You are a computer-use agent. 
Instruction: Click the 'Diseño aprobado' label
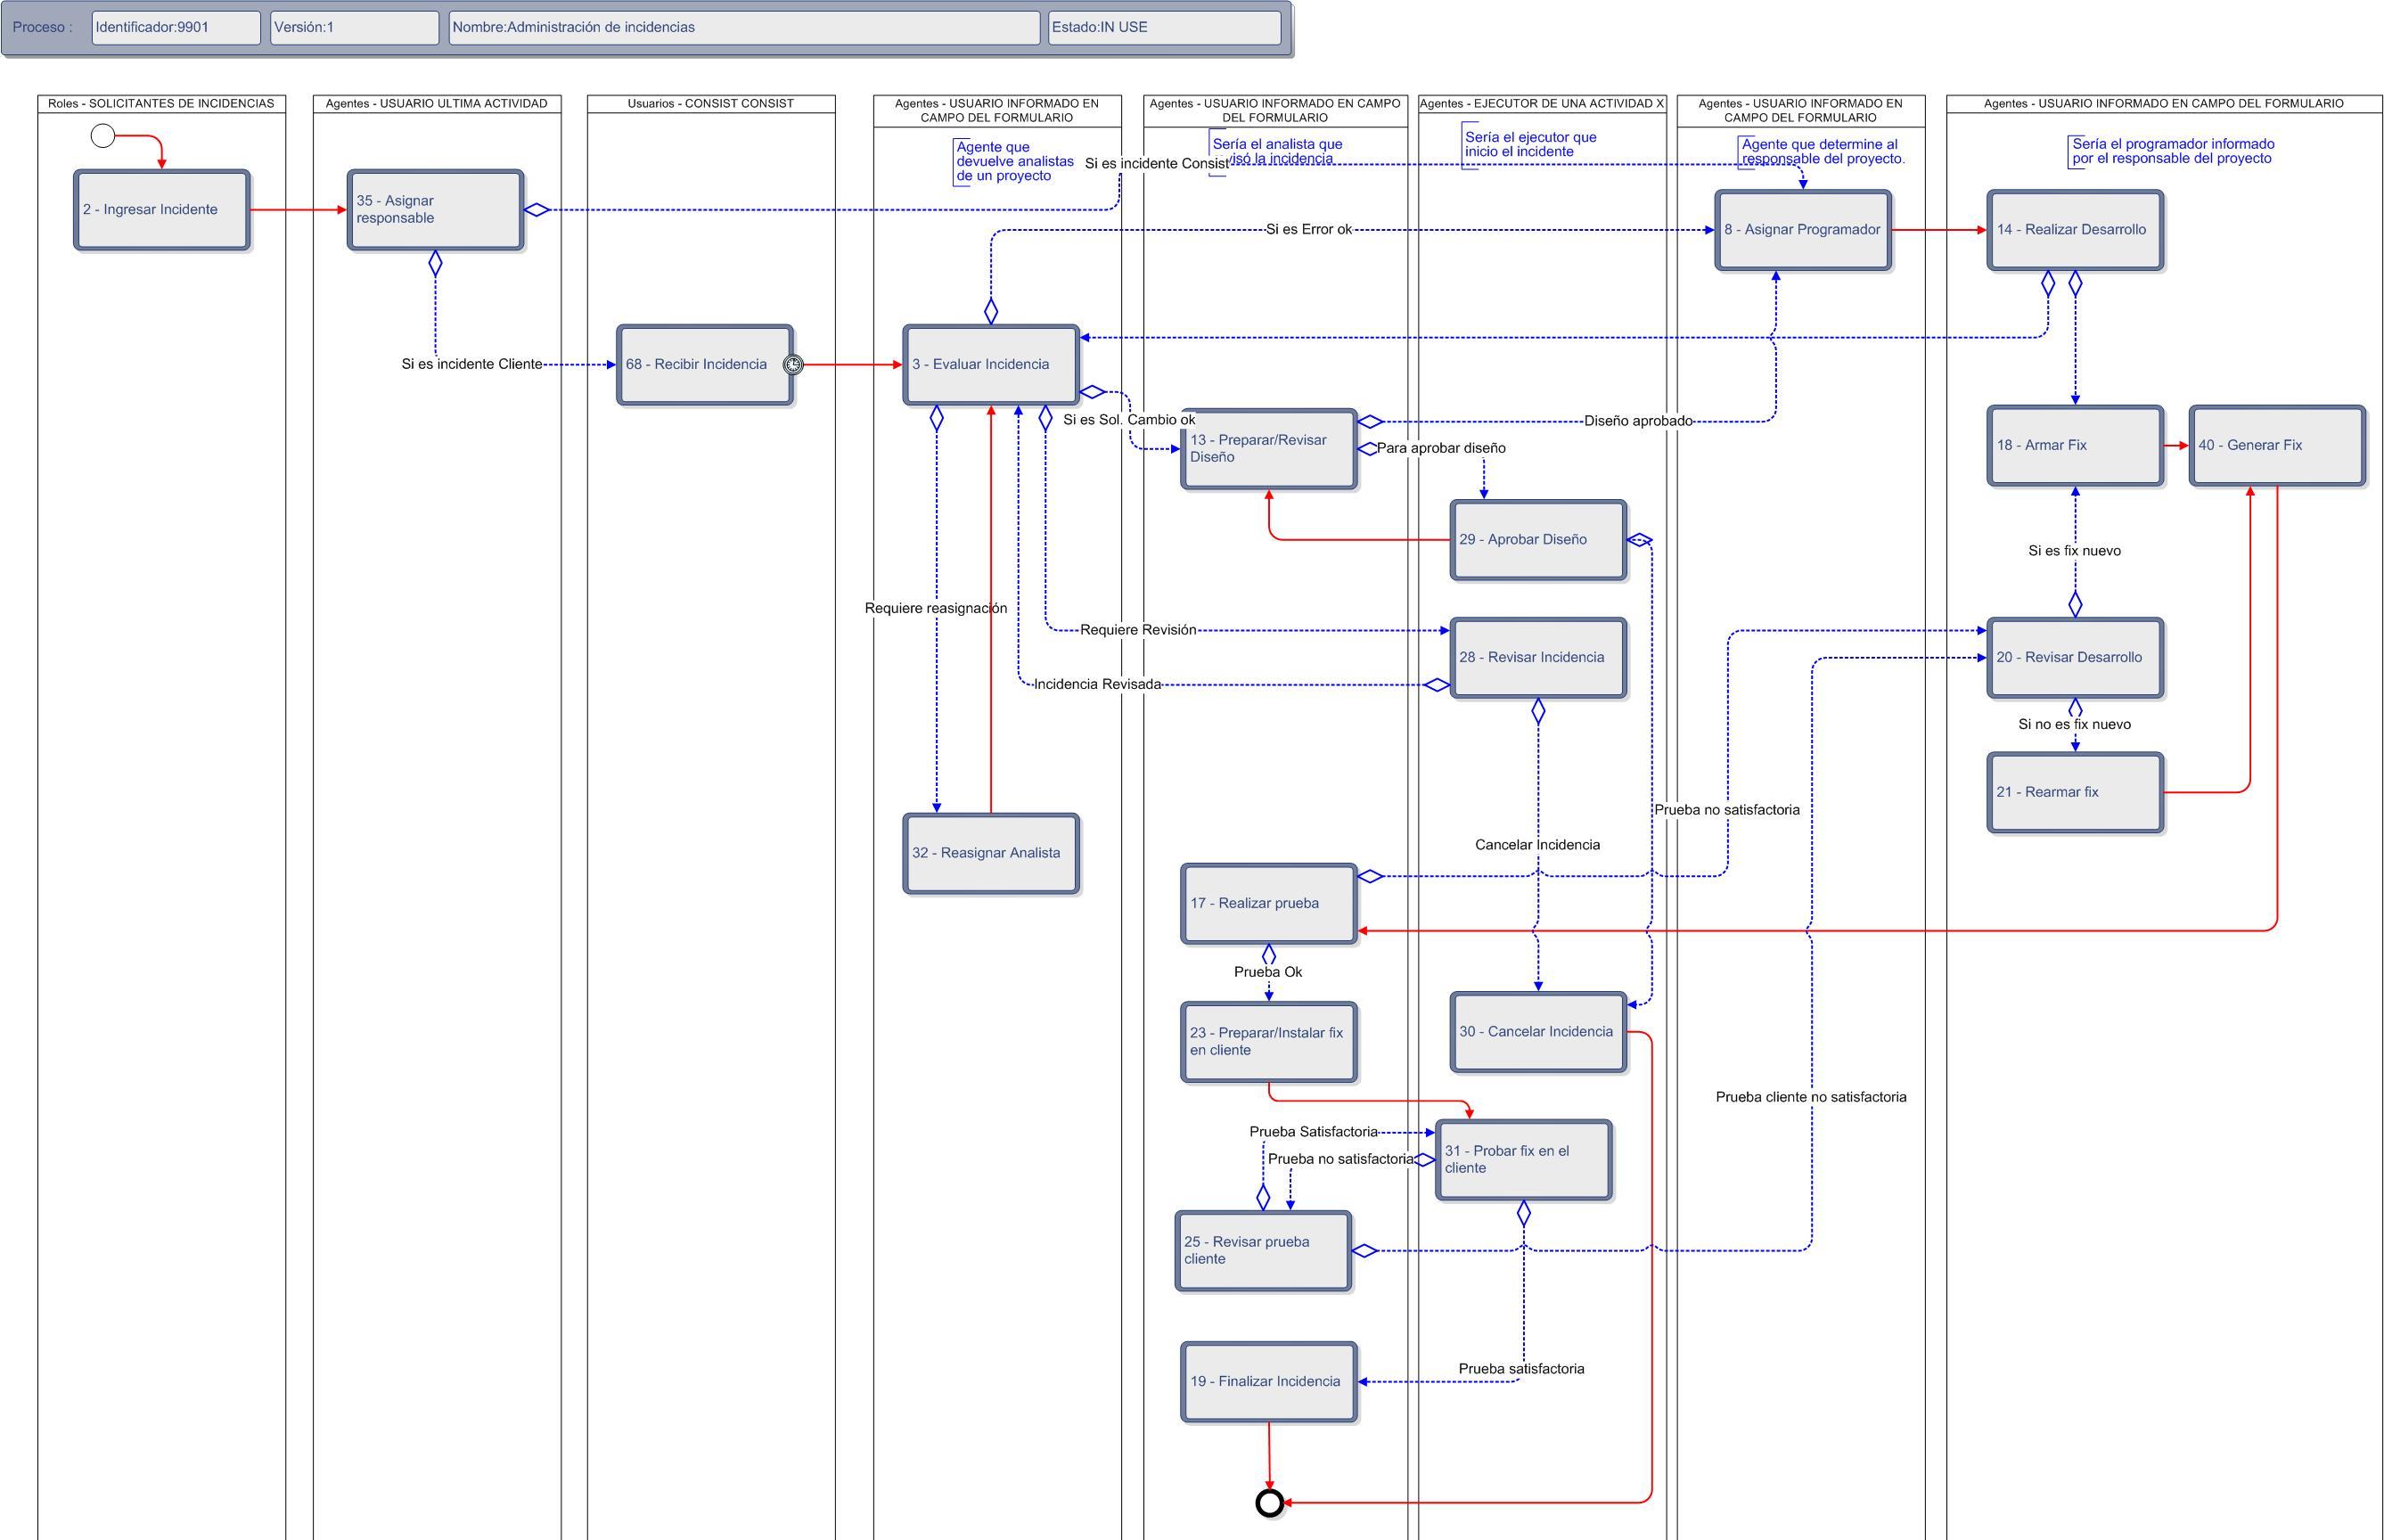tap(1638, 421)
